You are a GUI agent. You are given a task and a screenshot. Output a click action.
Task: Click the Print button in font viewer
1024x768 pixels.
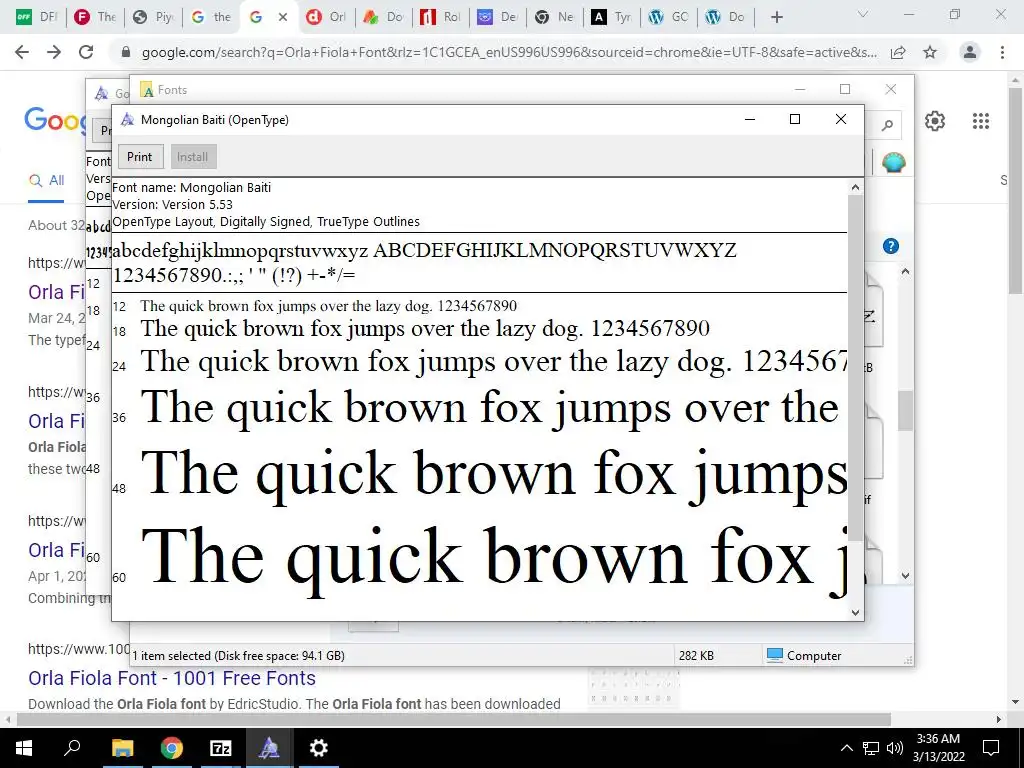(140, 157)
